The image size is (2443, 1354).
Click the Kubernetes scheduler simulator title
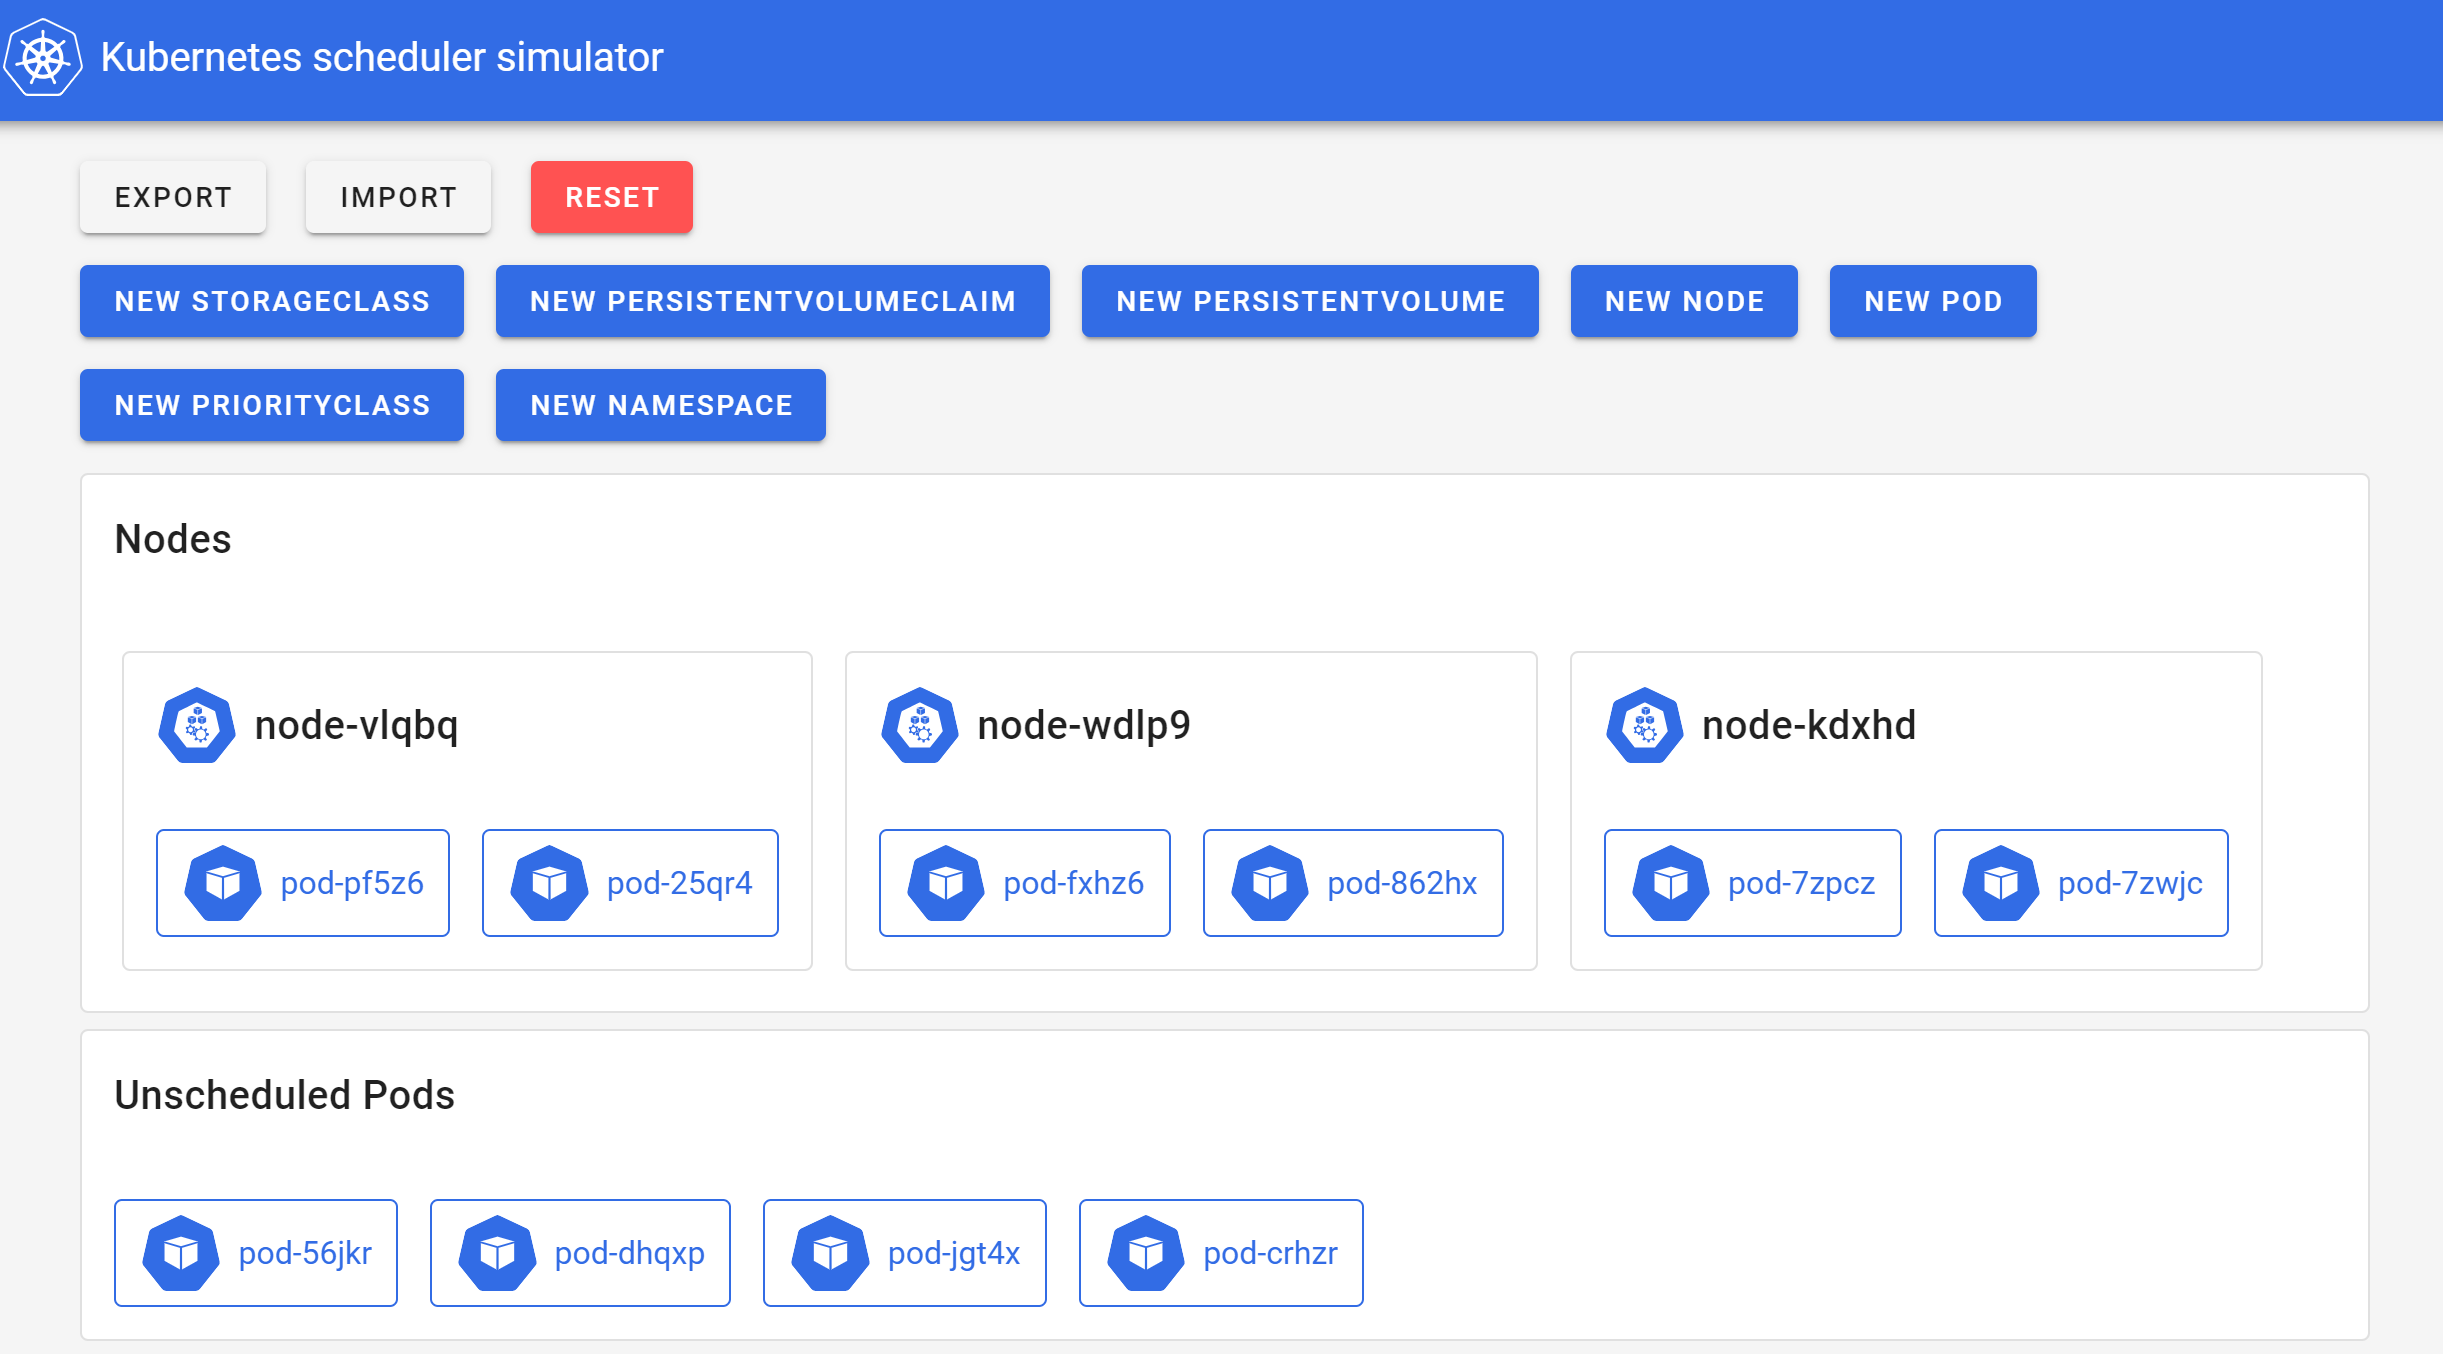coord(382,57)
